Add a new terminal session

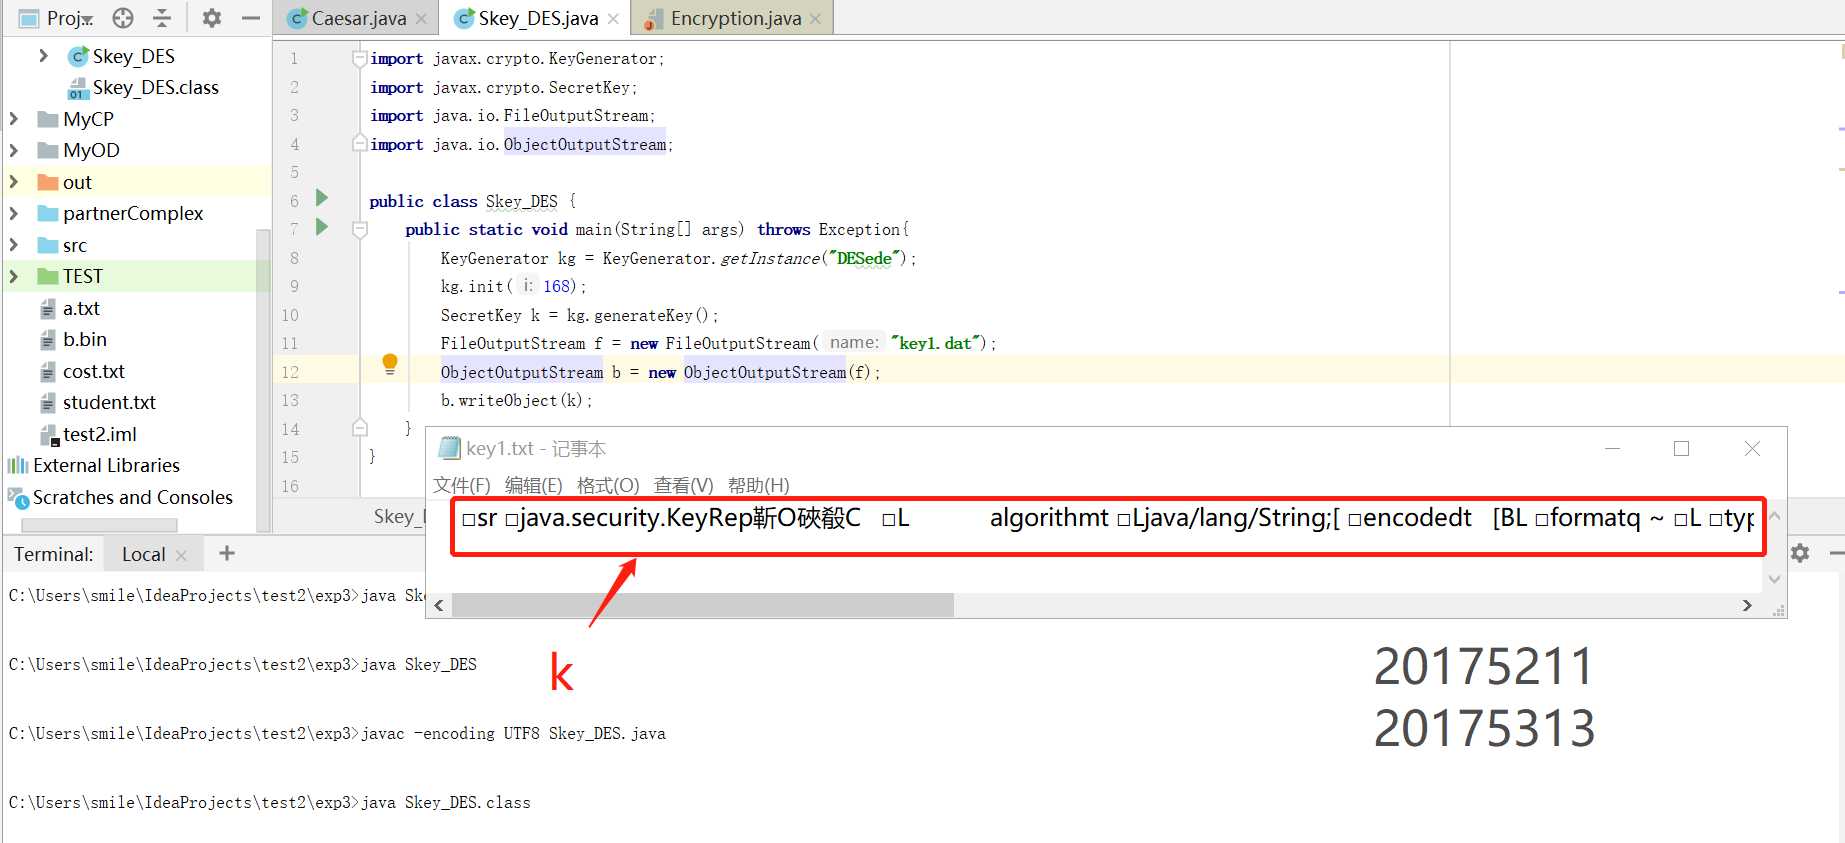[x=227, y=553]
